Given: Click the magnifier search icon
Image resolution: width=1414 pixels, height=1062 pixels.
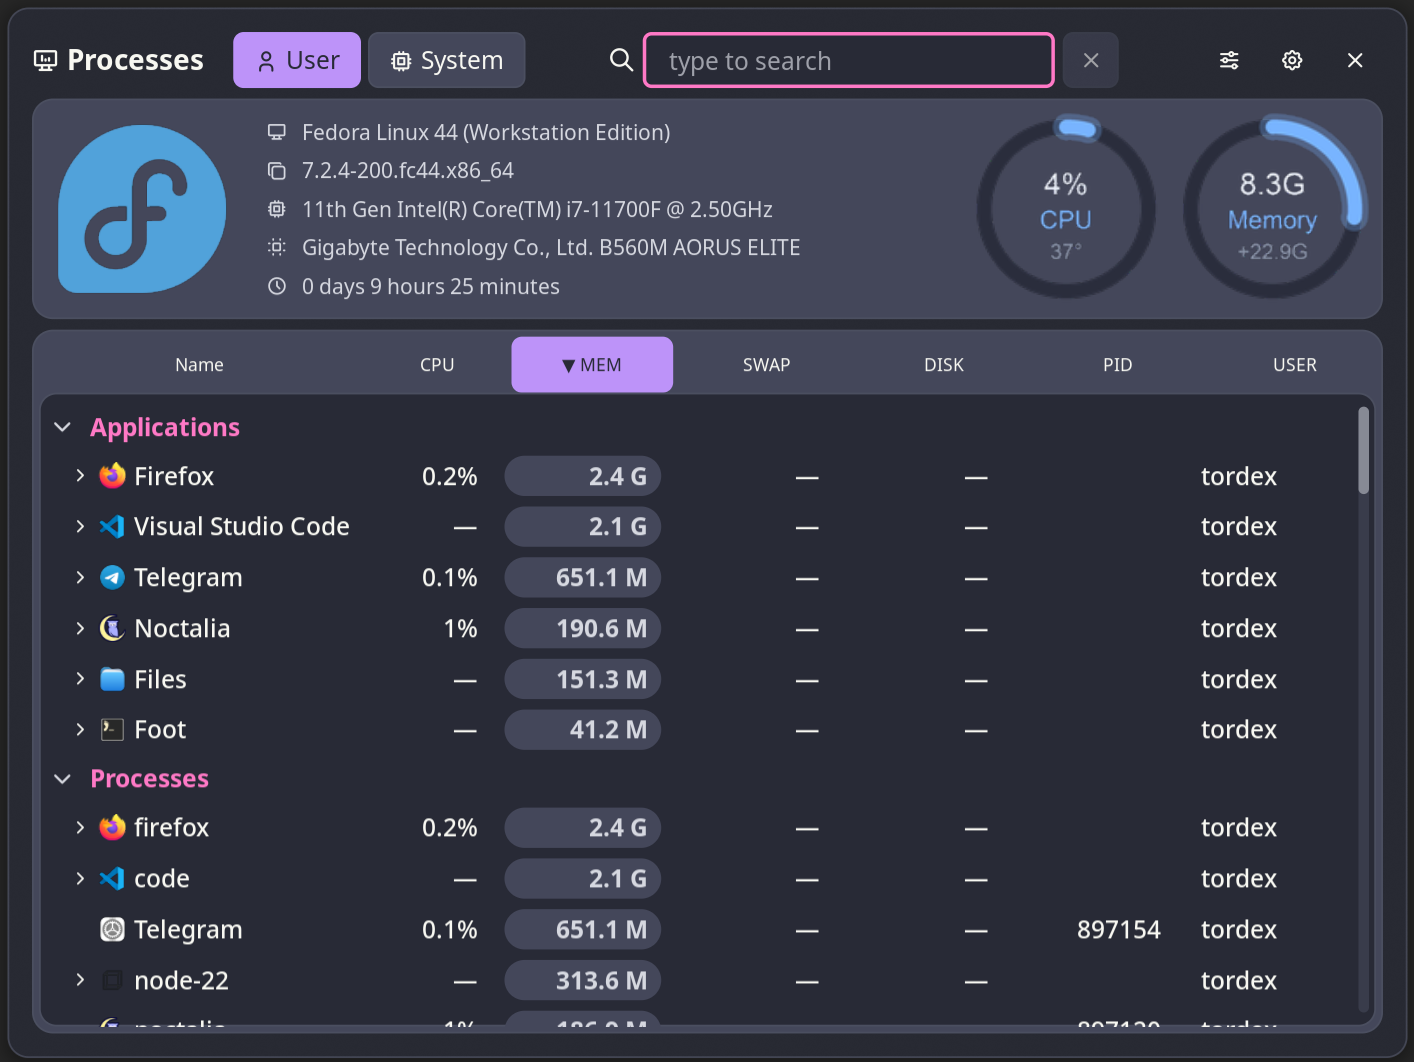Looking at the screenshot, I should (621, 60).
